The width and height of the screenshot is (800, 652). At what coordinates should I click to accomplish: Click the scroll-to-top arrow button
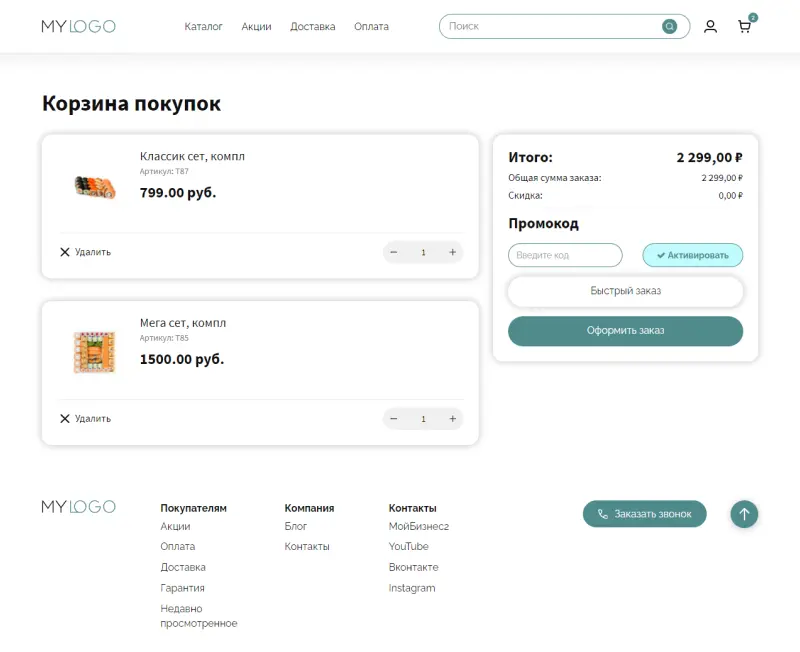click(x=744, y=514)
